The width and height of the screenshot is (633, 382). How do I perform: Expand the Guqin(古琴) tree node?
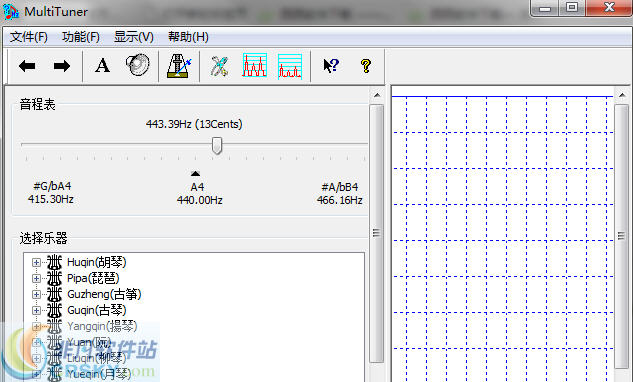pos(36,311)
